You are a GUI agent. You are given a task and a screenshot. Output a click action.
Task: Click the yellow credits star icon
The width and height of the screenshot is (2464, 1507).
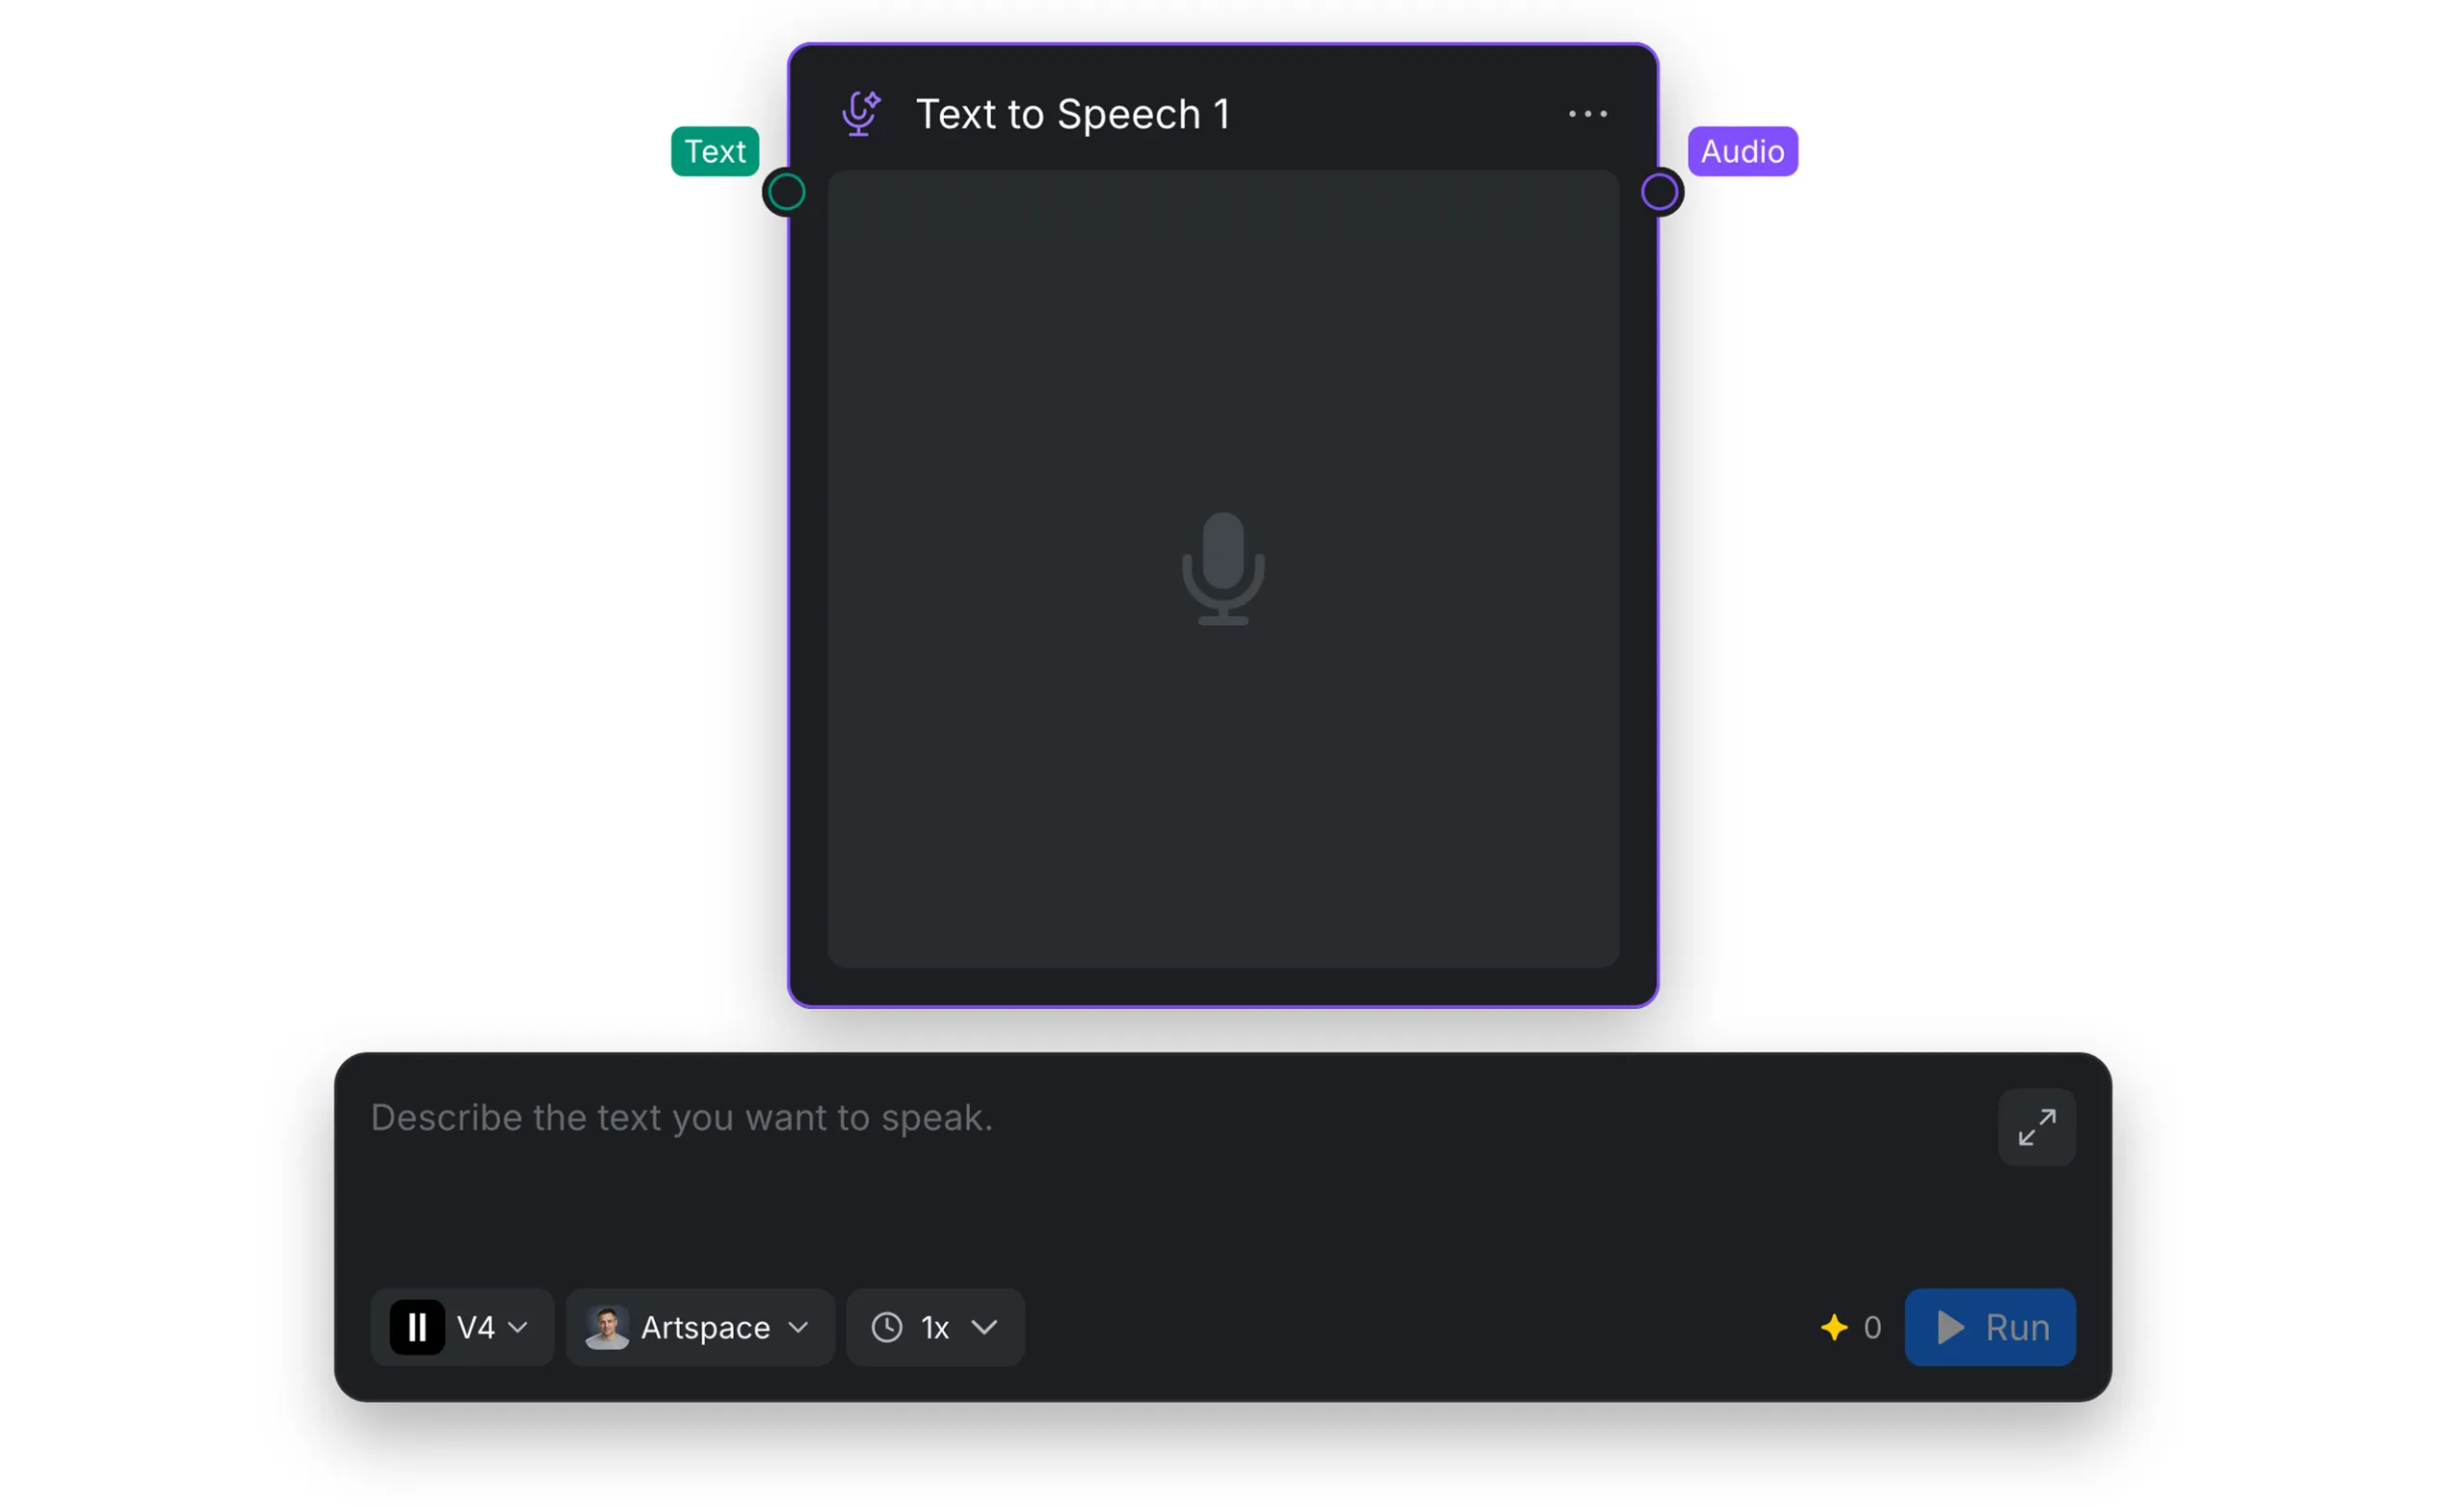(x=1835, y=1328)
